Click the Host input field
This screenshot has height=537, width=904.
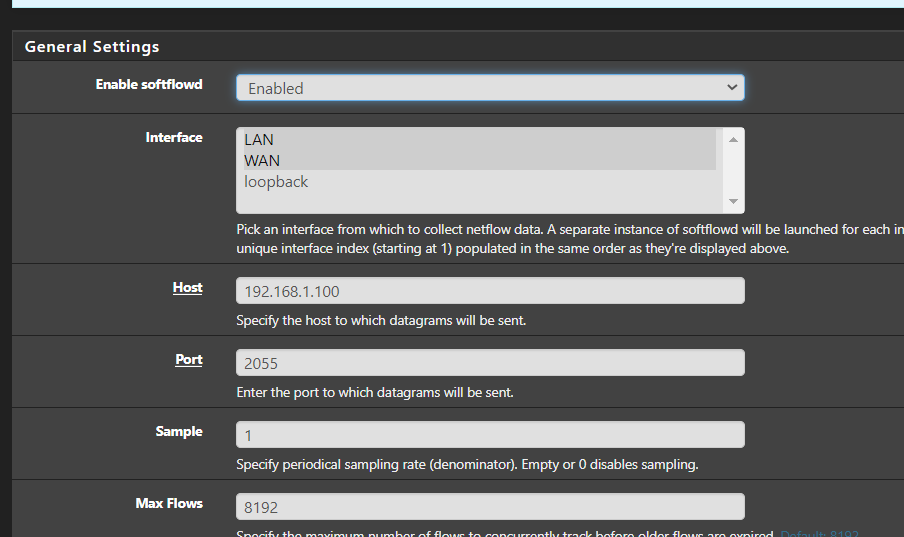(490, 291)
